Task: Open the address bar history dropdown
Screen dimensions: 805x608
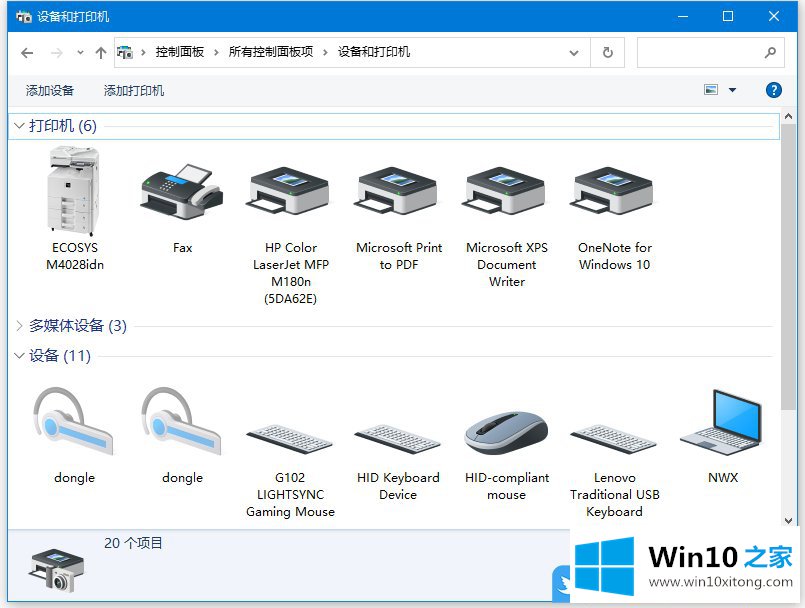Action: [x=574, y=52]
